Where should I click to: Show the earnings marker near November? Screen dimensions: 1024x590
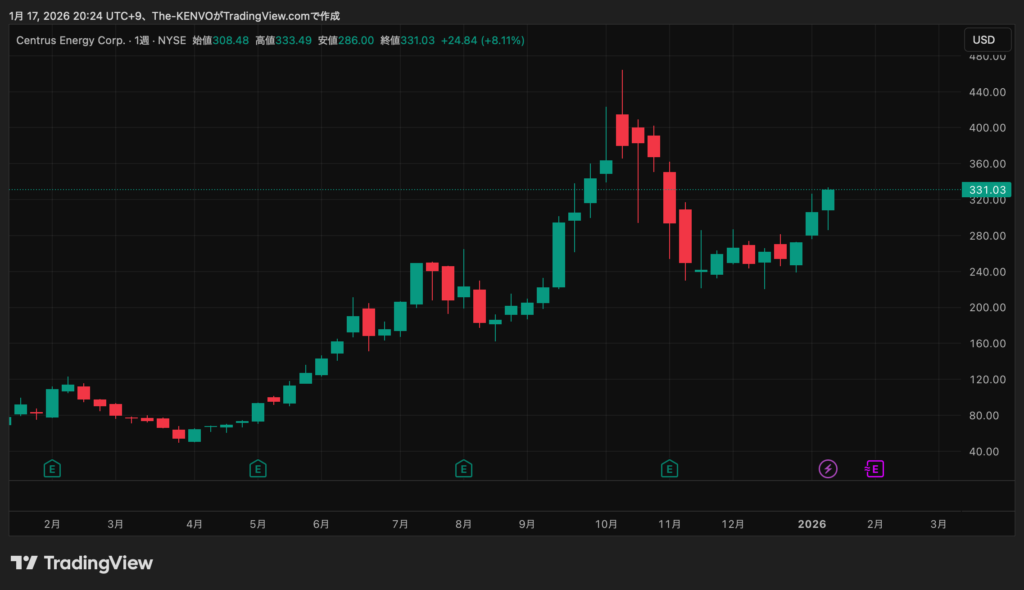click(x=669, y=468)
